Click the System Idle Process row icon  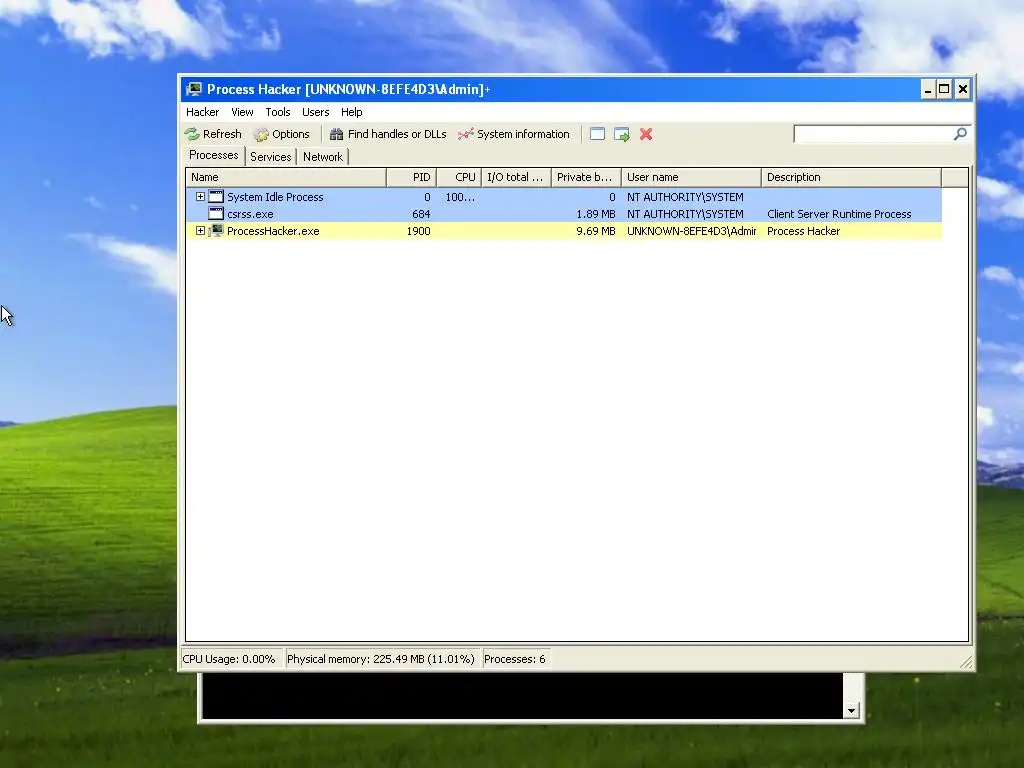click(x=216, y=197)
